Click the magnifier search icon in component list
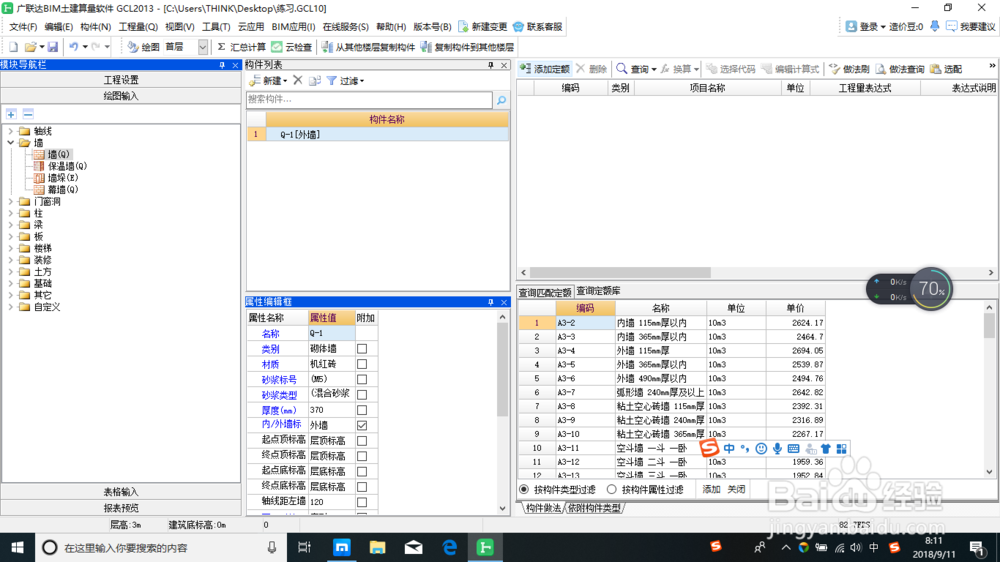This screenshot has width=1000, height=562. coord(501,100)
